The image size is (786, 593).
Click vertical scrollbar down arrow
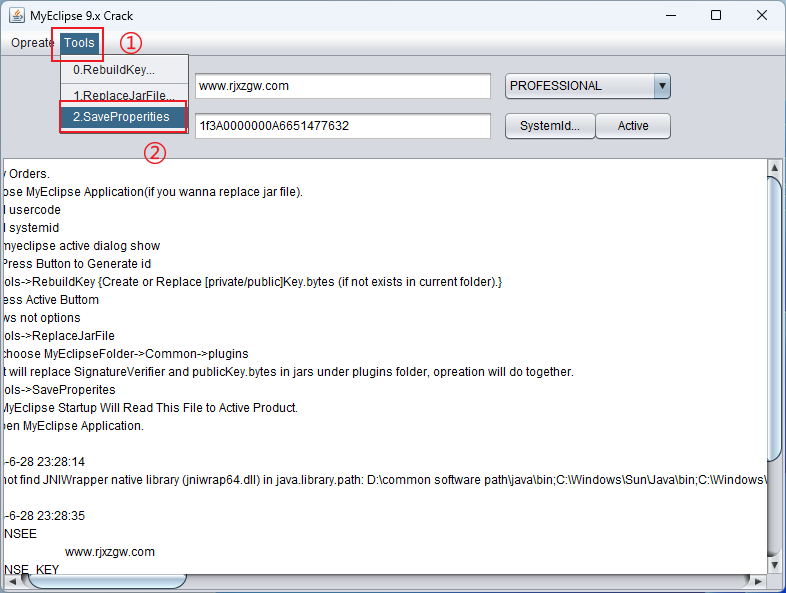coord(774,565)
